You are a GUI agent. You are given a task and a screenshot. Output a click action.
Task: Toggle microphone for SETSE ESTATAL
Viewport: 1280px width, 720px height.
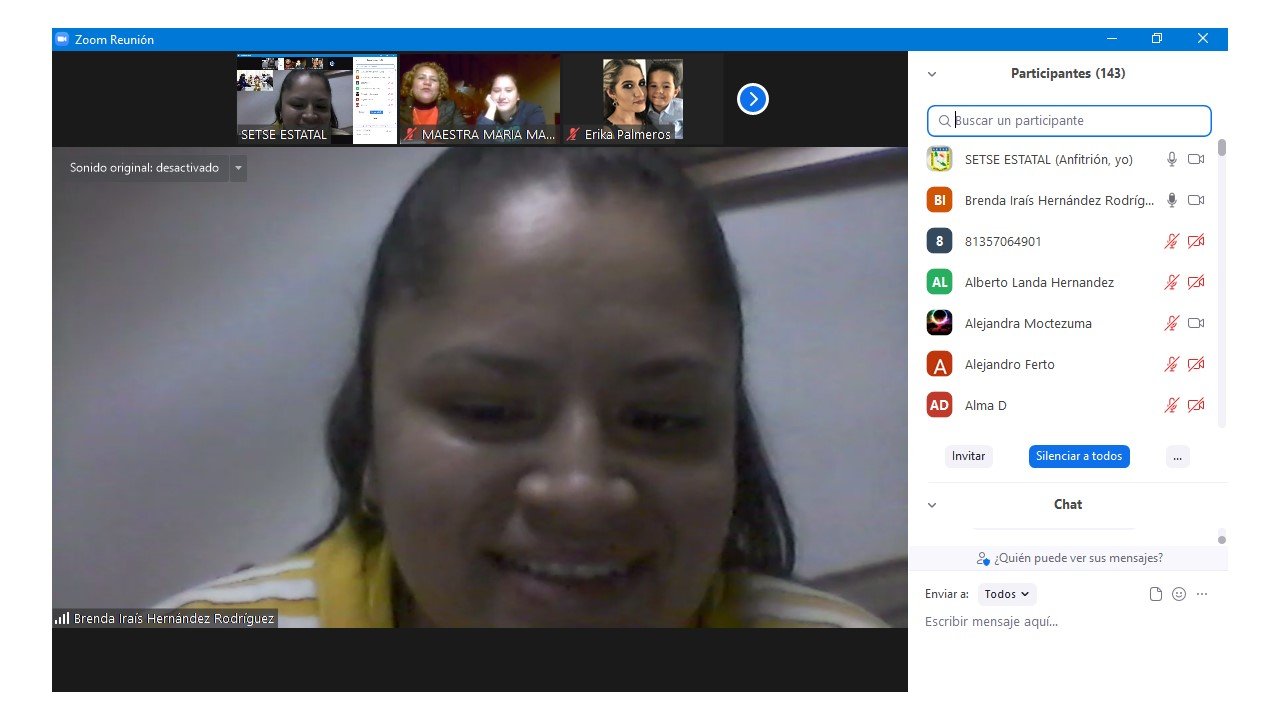(1172, 159)
